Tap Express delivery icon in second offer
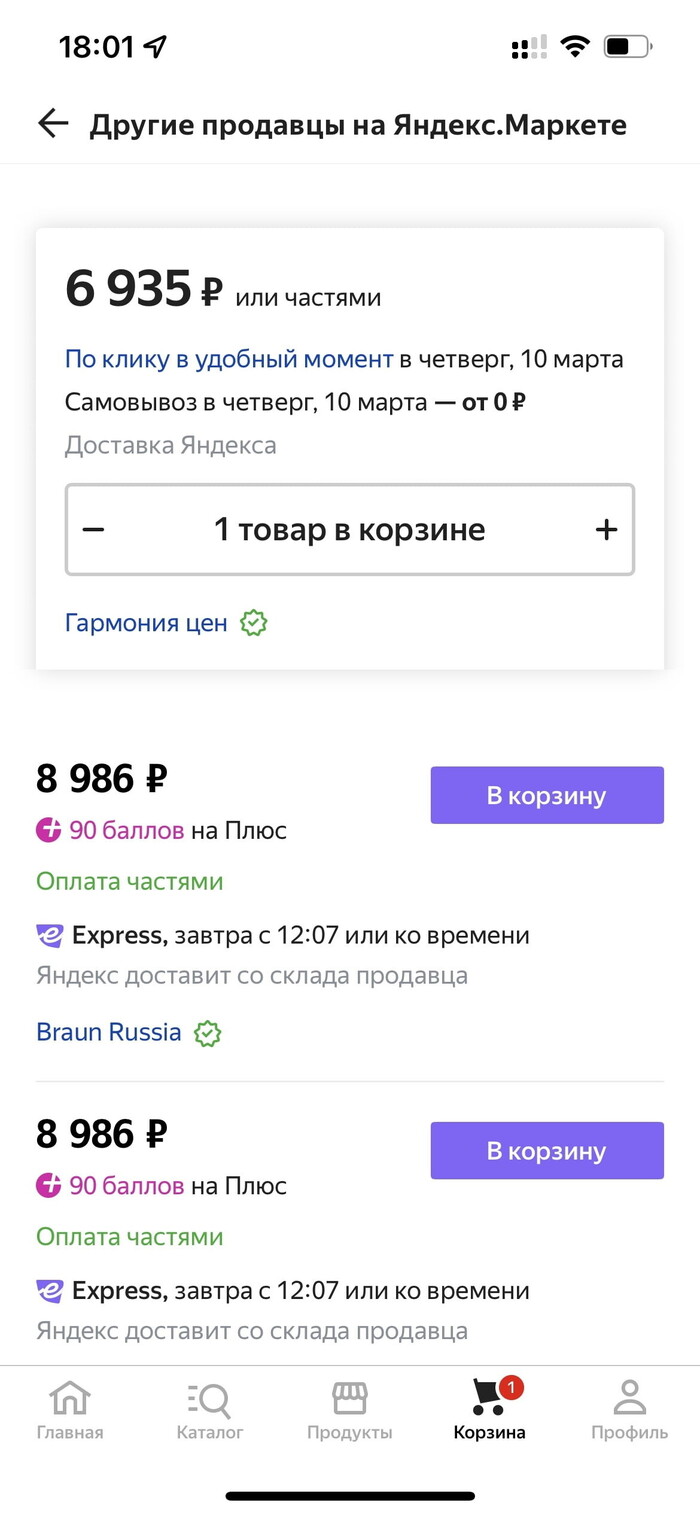The image size is (700, 1515). (x=50, y=1291)
